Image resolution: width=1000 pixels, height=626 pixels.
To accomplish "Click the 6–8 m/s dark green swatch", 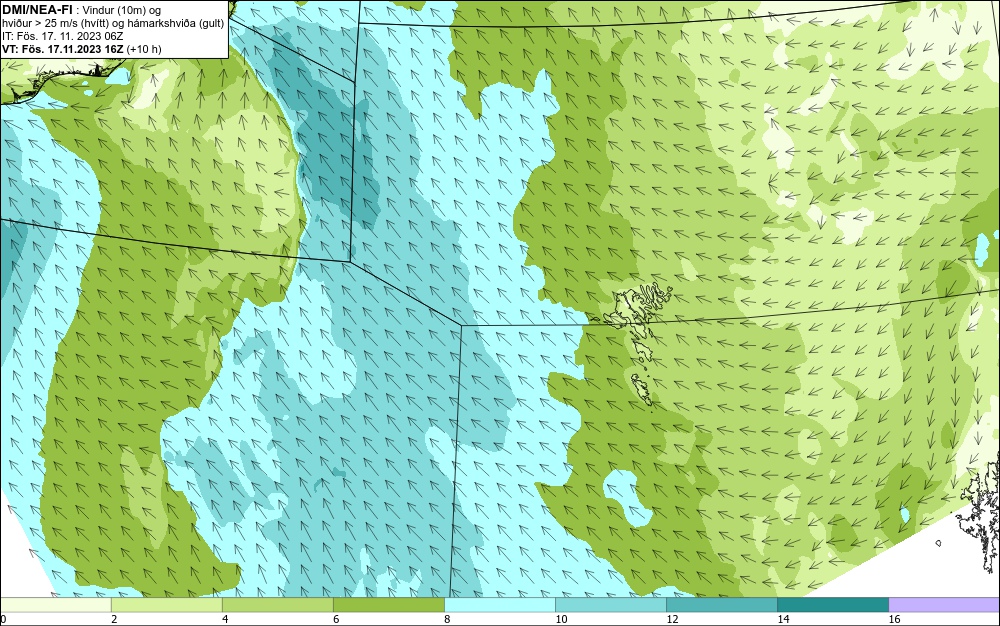I will tap(388, 605).
